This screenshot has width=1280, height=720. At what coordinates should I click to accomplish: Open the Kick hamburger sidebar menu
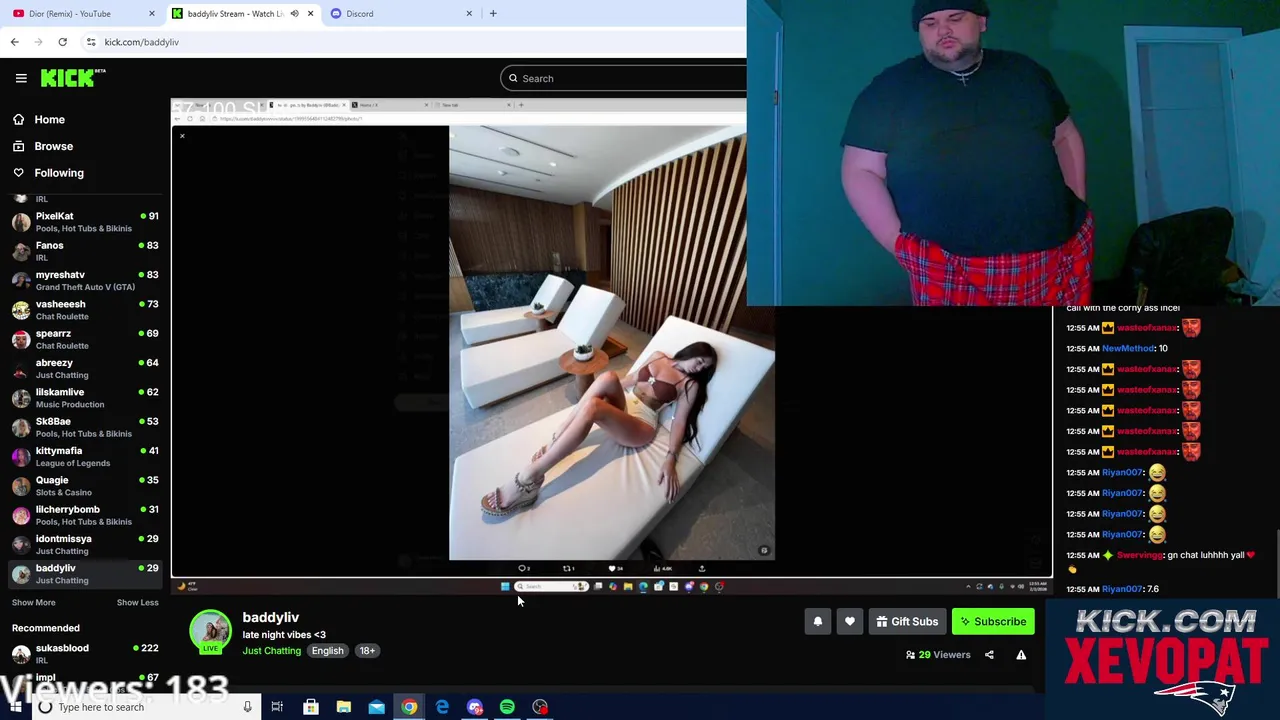coord(21,78)
